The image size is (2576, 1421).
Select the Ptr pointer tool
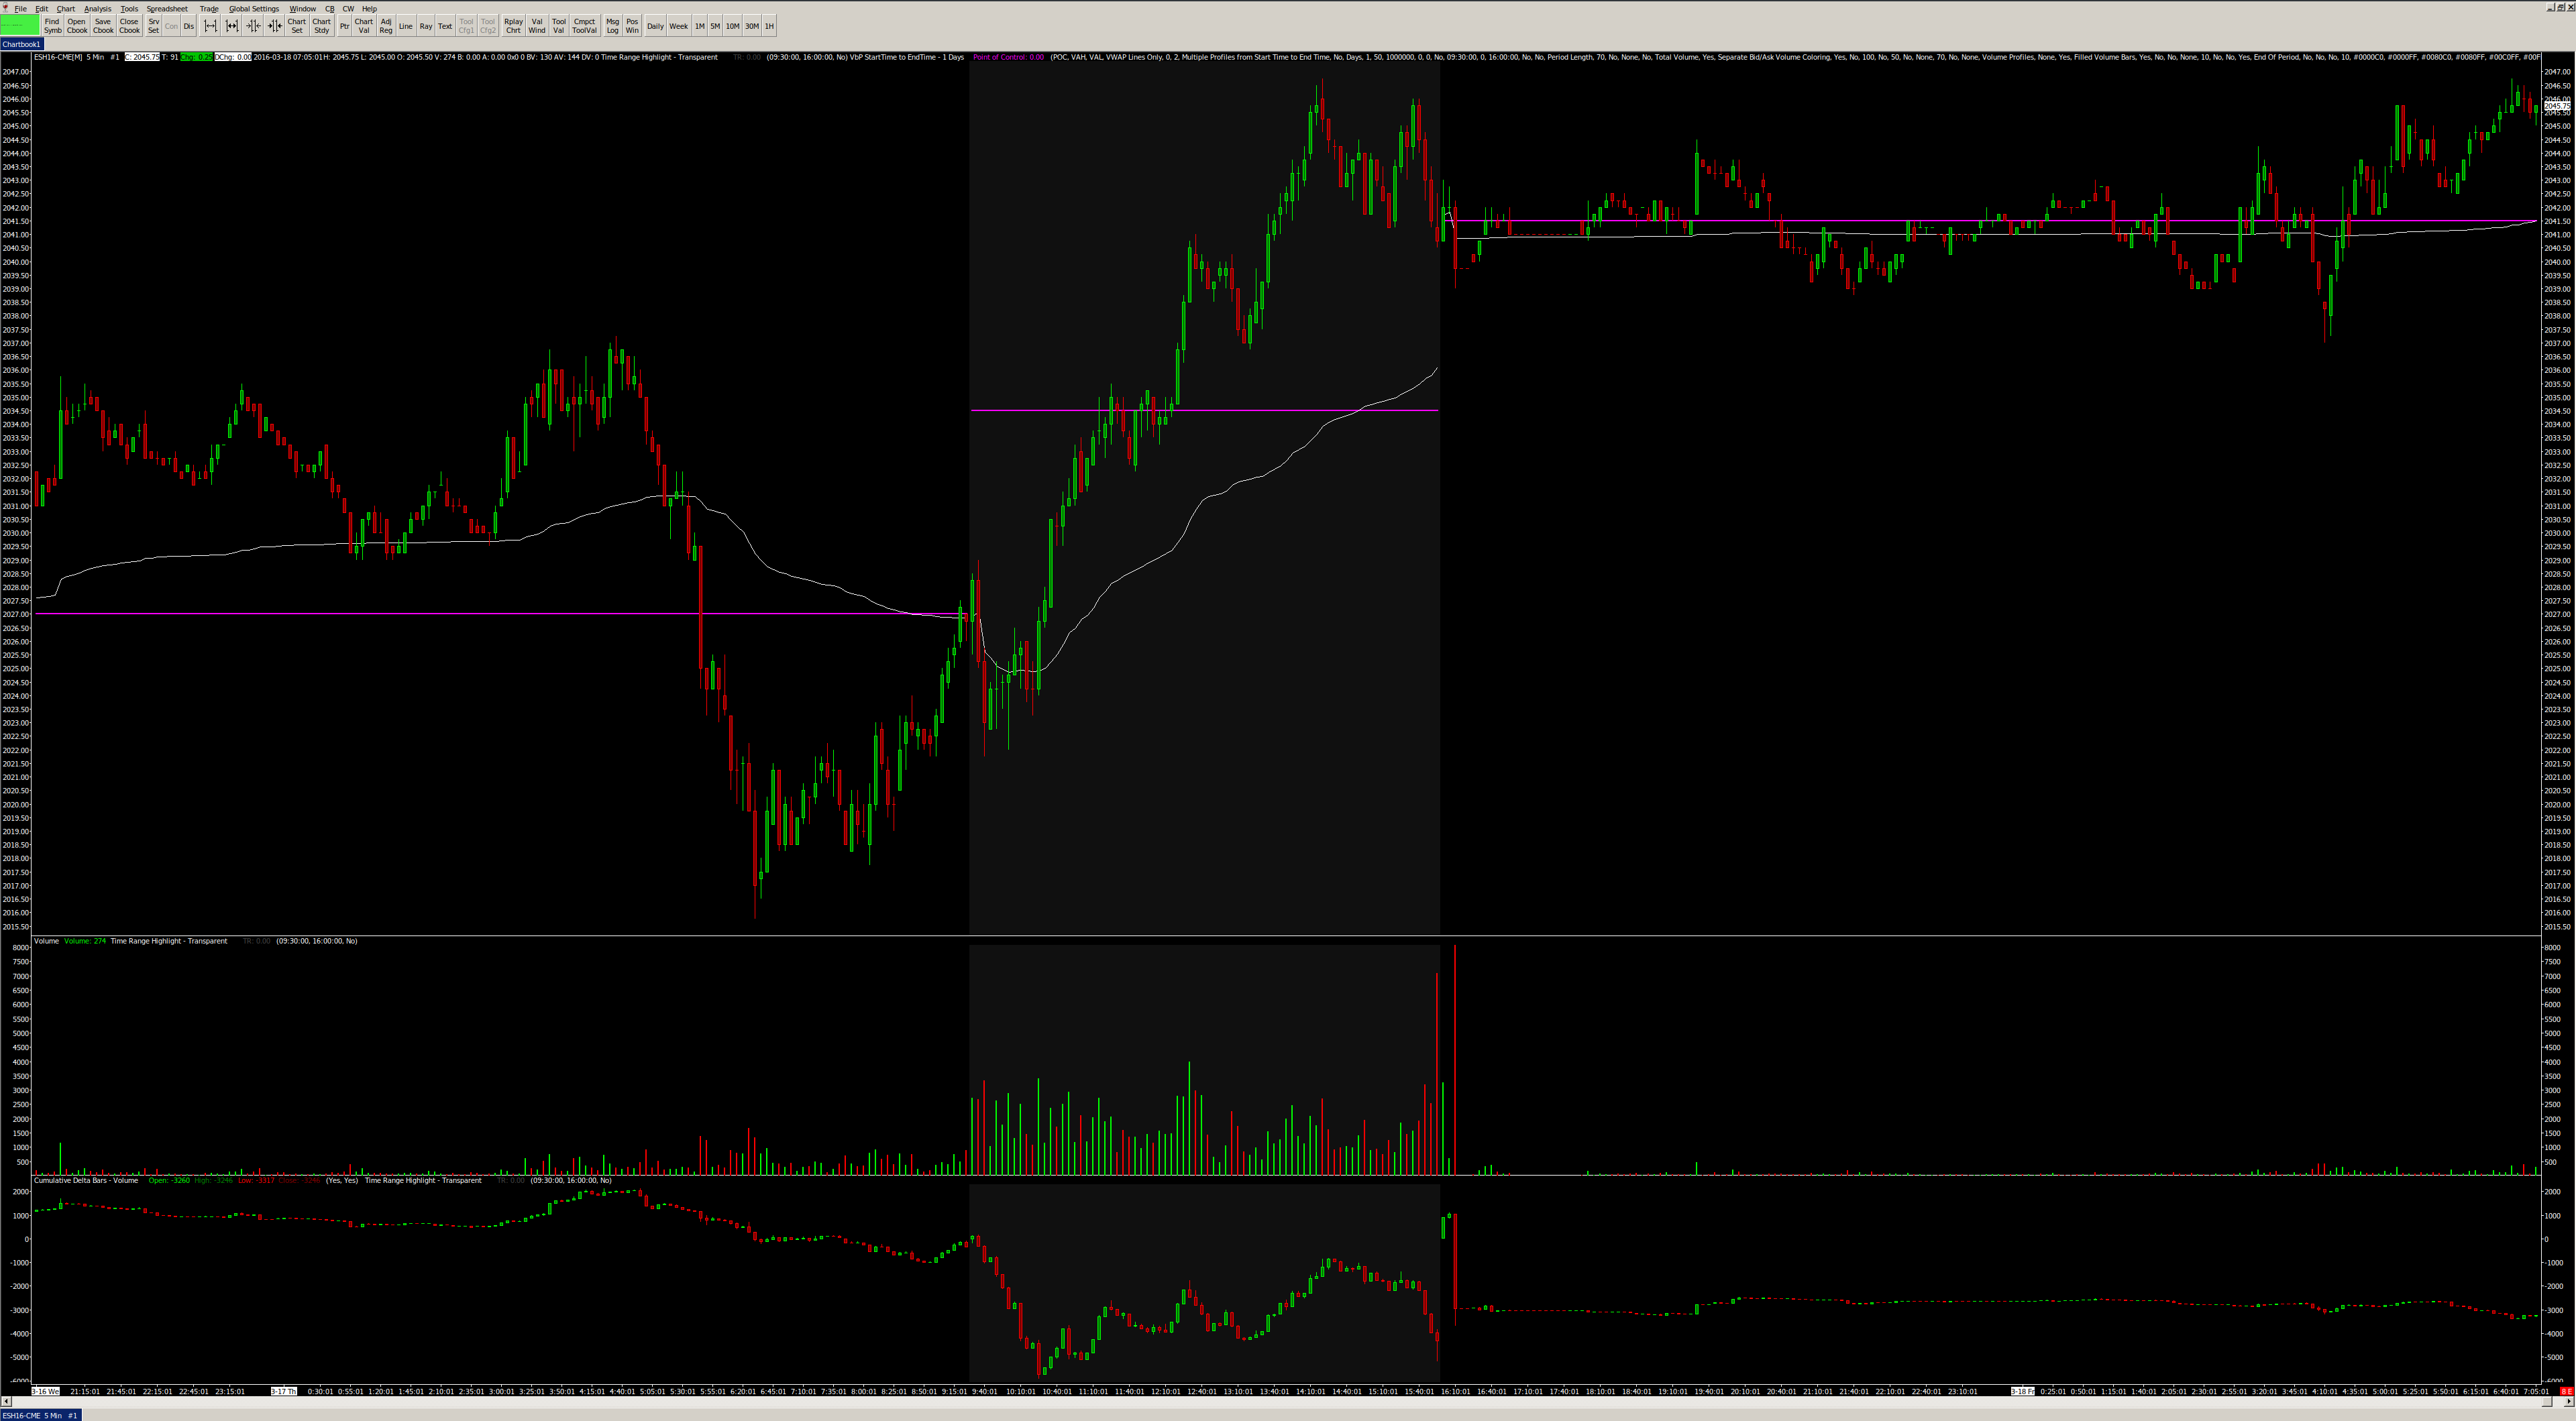(x=344, y=26)
